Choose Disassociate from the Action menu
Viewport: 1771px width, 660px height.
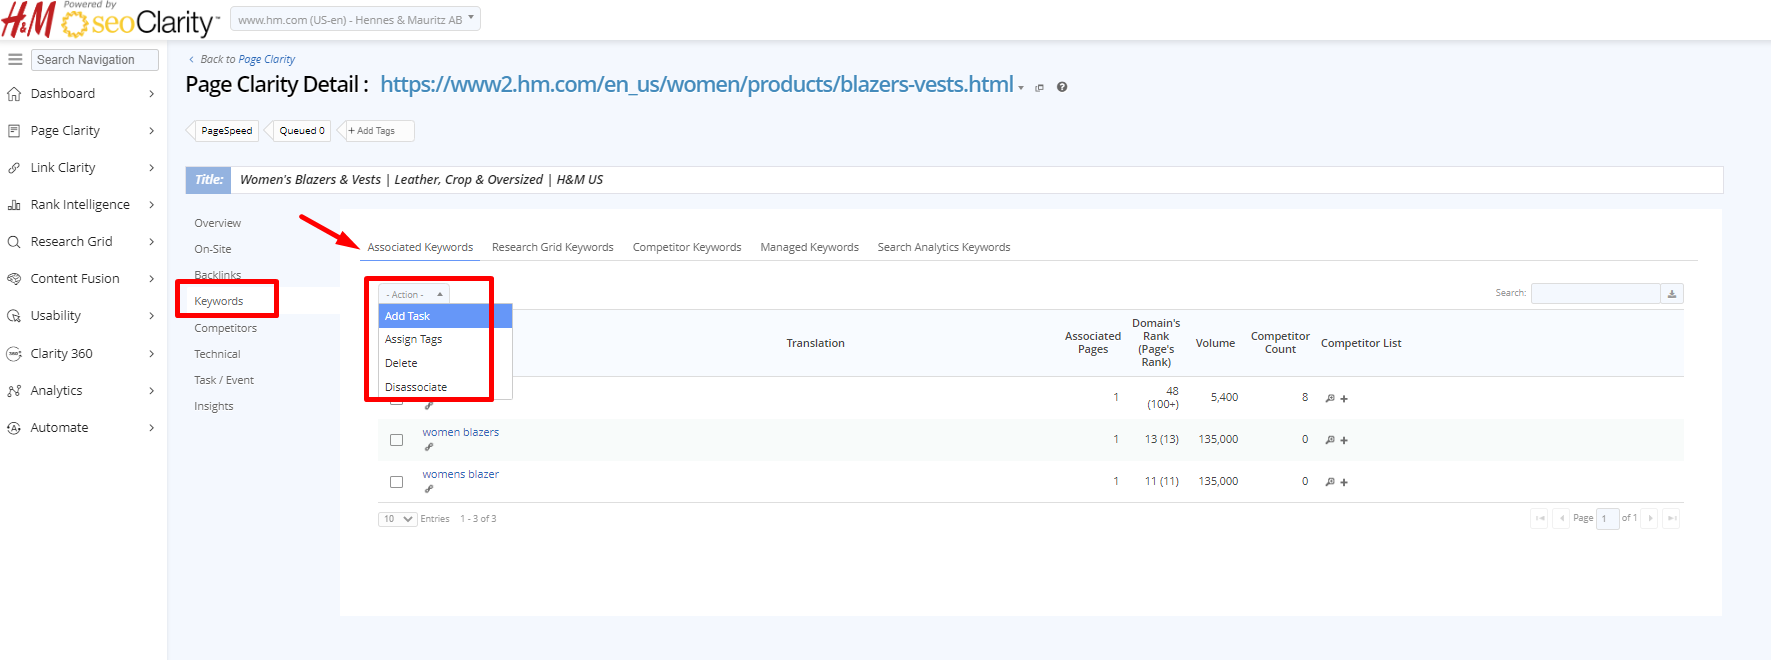point(416,387)
